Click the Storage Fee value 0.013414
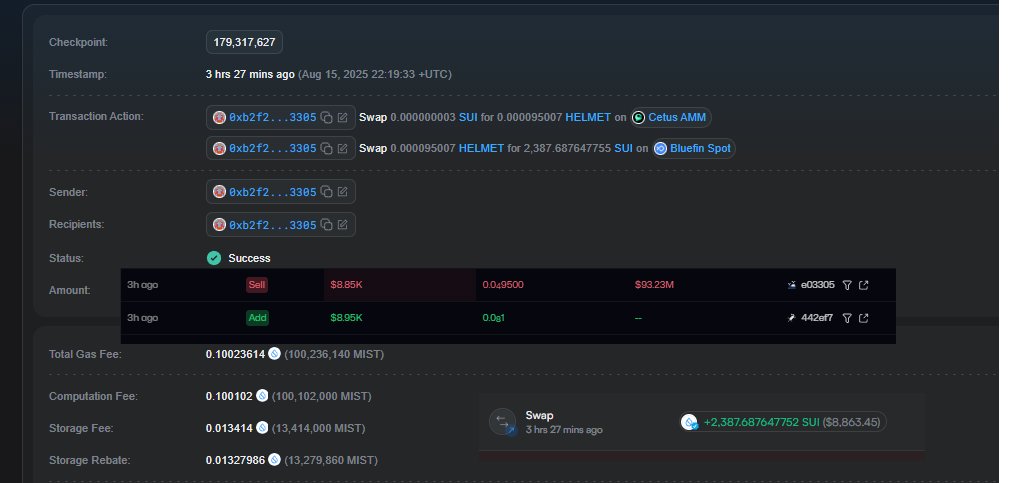 click(229, 429)
